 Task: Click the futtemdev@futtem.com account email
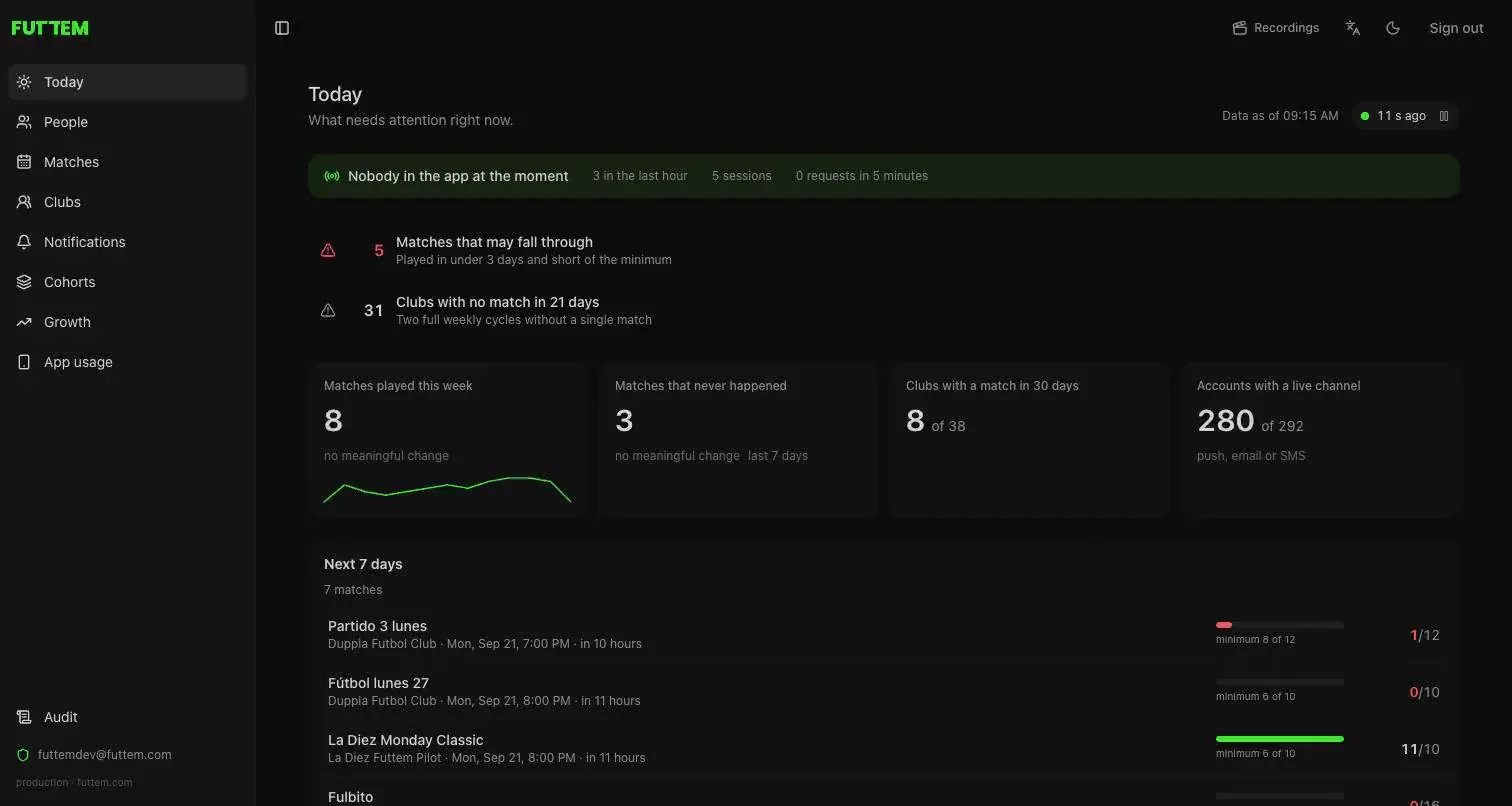tap(105, 755)
